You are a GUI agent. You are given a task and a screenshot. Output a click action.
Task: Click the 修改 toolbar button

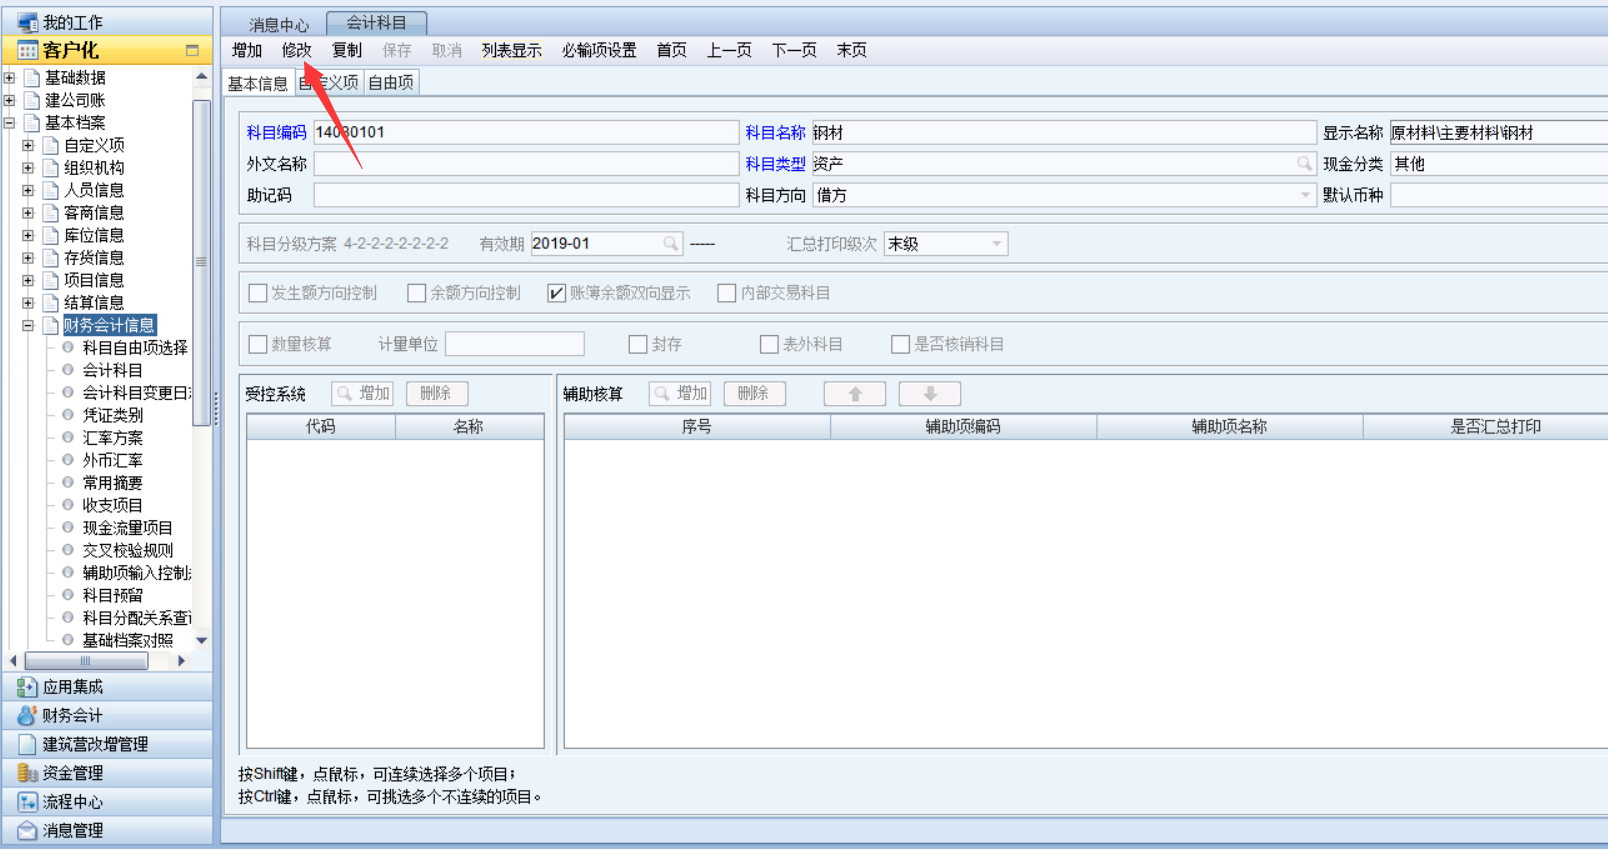(296, 50)
